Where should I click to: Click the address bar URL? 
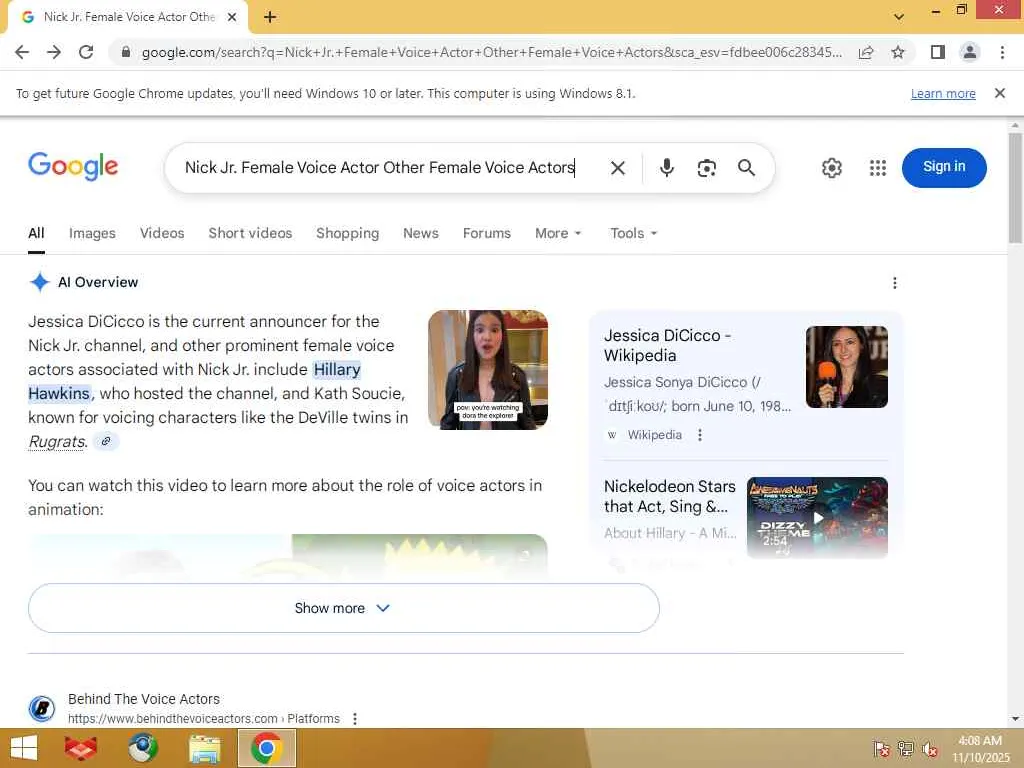492,52
